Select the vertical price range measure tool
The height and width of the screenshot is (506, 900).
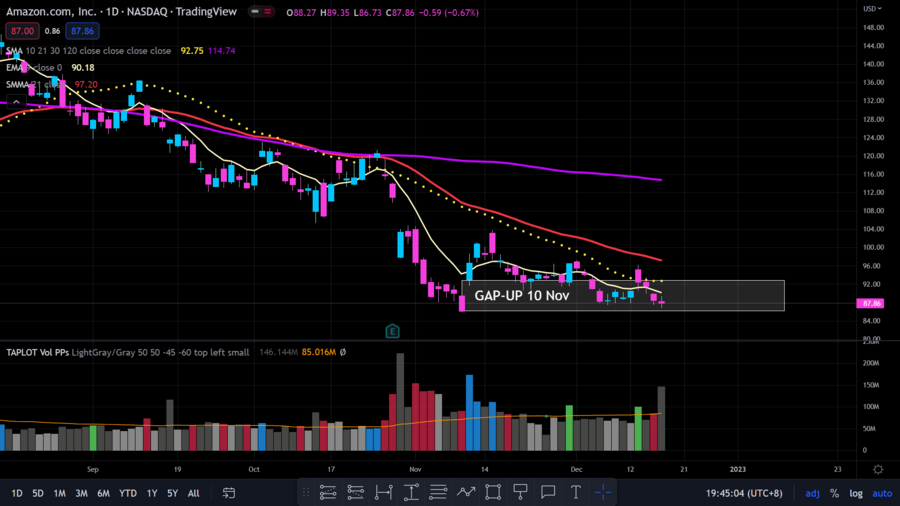click(x=411, y=492)
